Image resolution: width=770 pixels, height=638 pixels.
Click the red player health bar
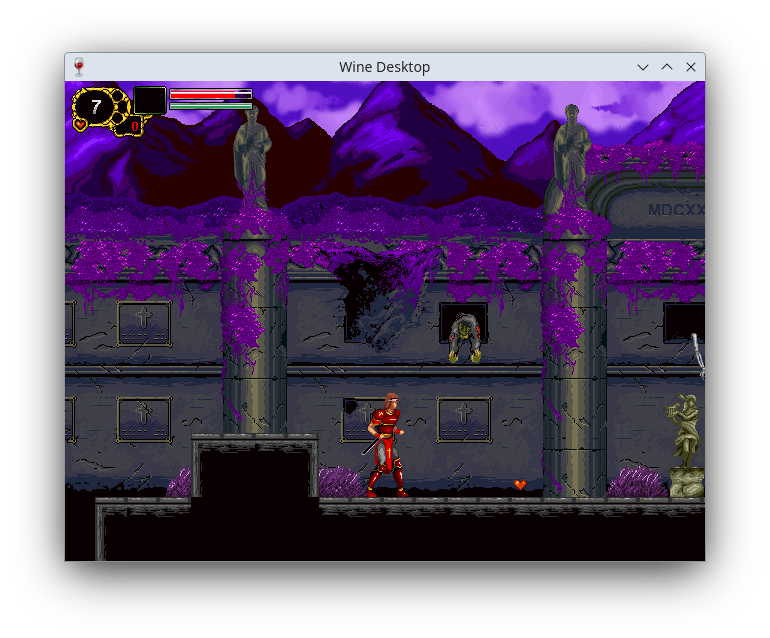(x=210, y=95)
